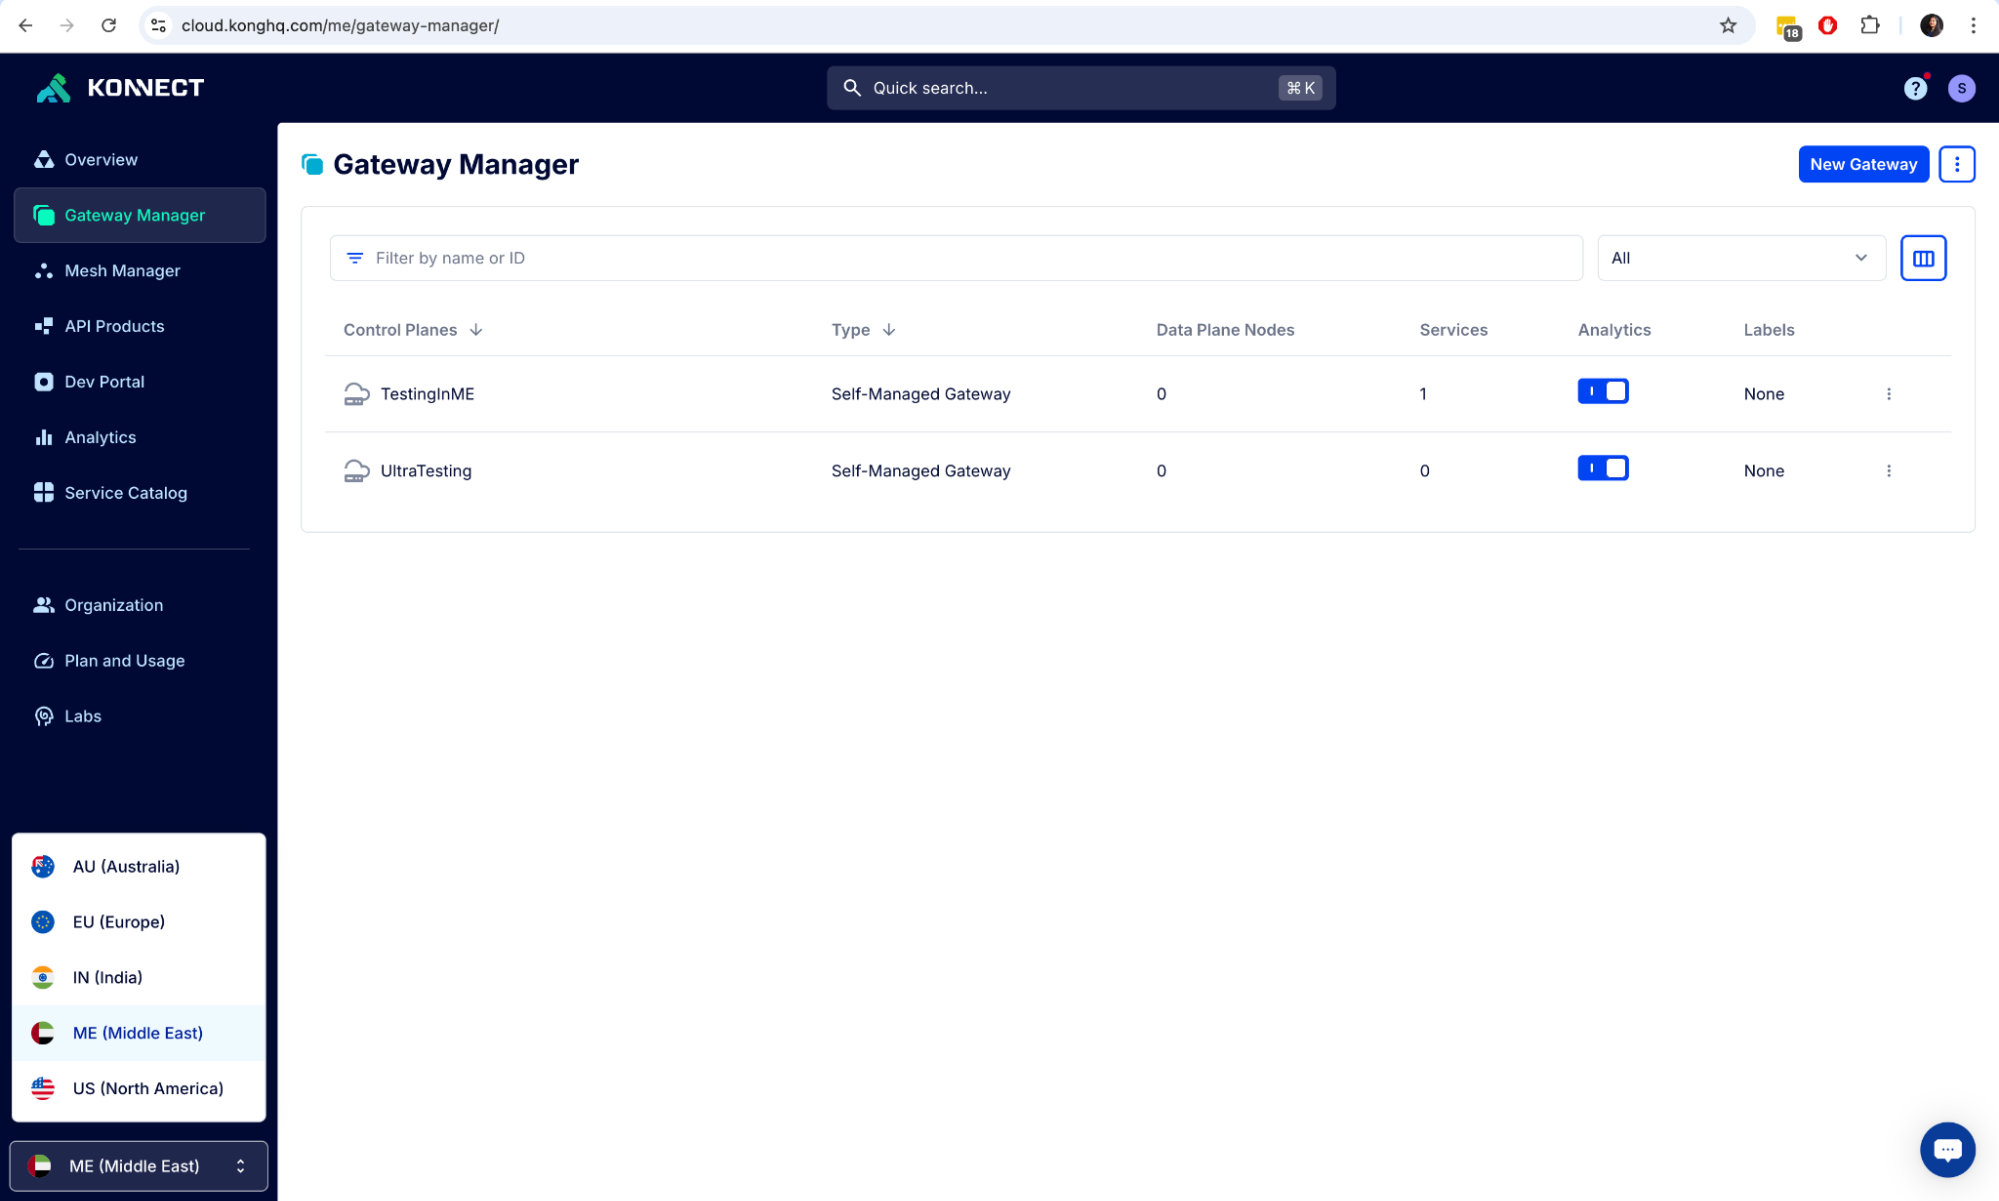Open UltraTesting row actions menu
The image size is (1999, 1201).
tap(1888, 471)
